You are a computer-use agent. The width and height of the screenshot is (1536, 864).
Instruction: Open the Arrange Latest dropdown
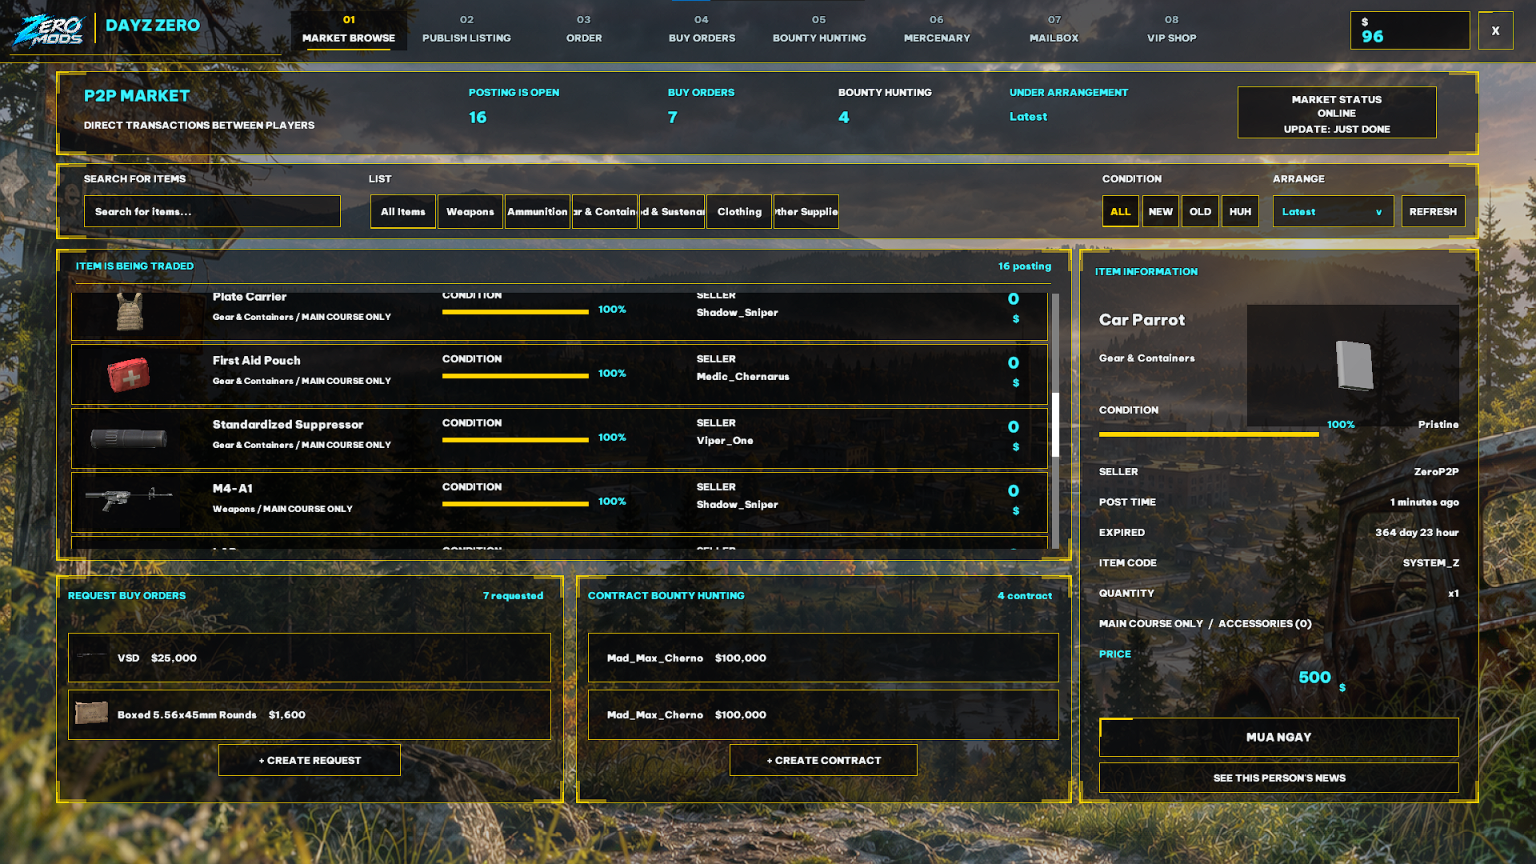pos(1333,211)
